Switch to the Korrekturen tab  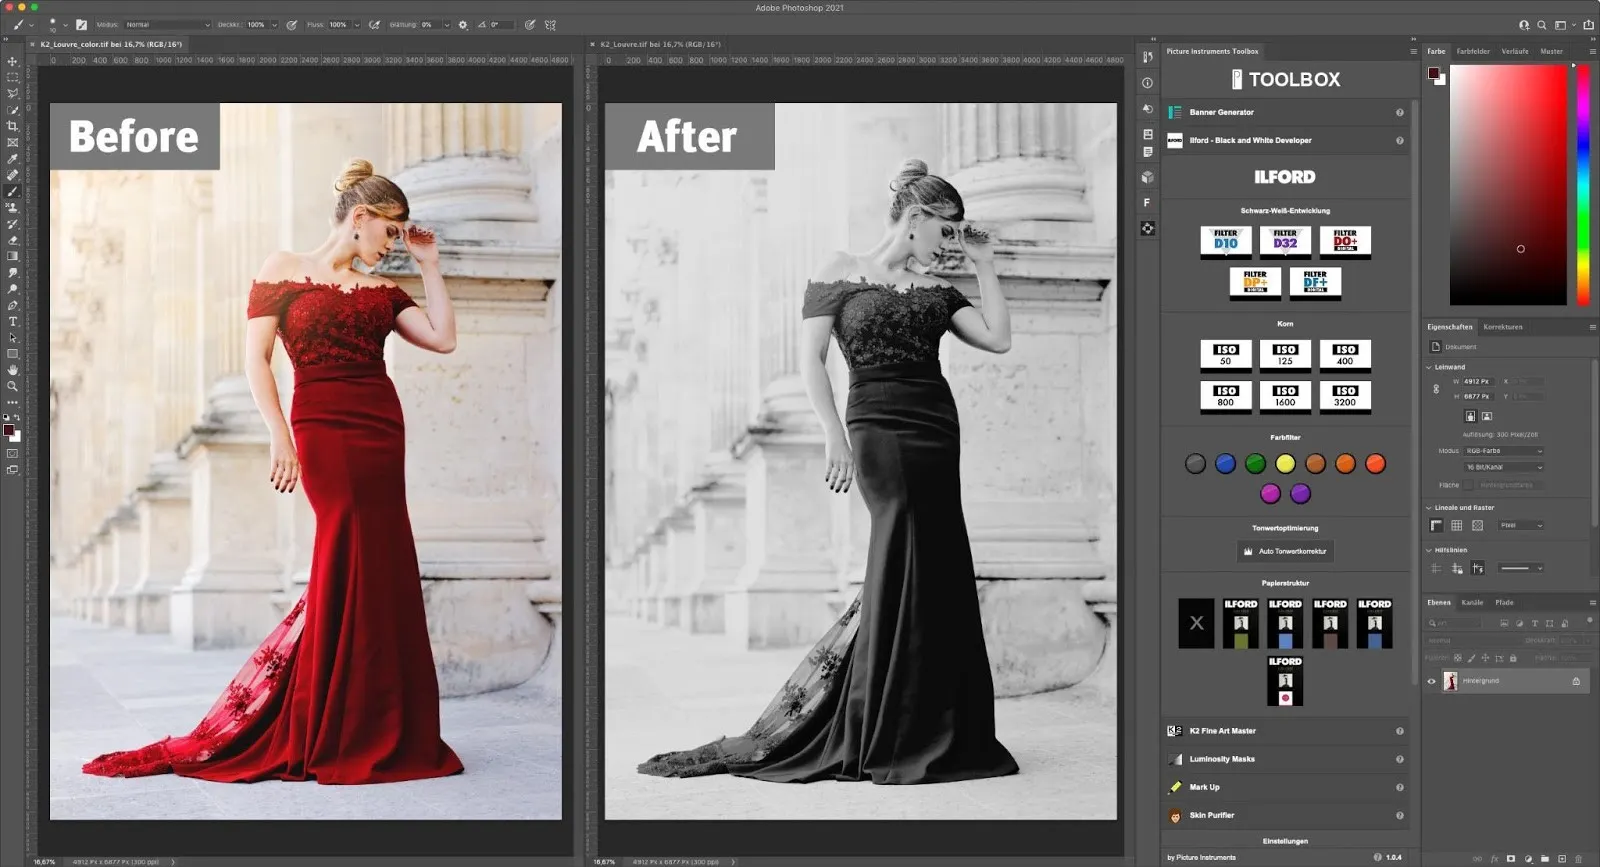pyautogui.click(x=1502, y=327)
